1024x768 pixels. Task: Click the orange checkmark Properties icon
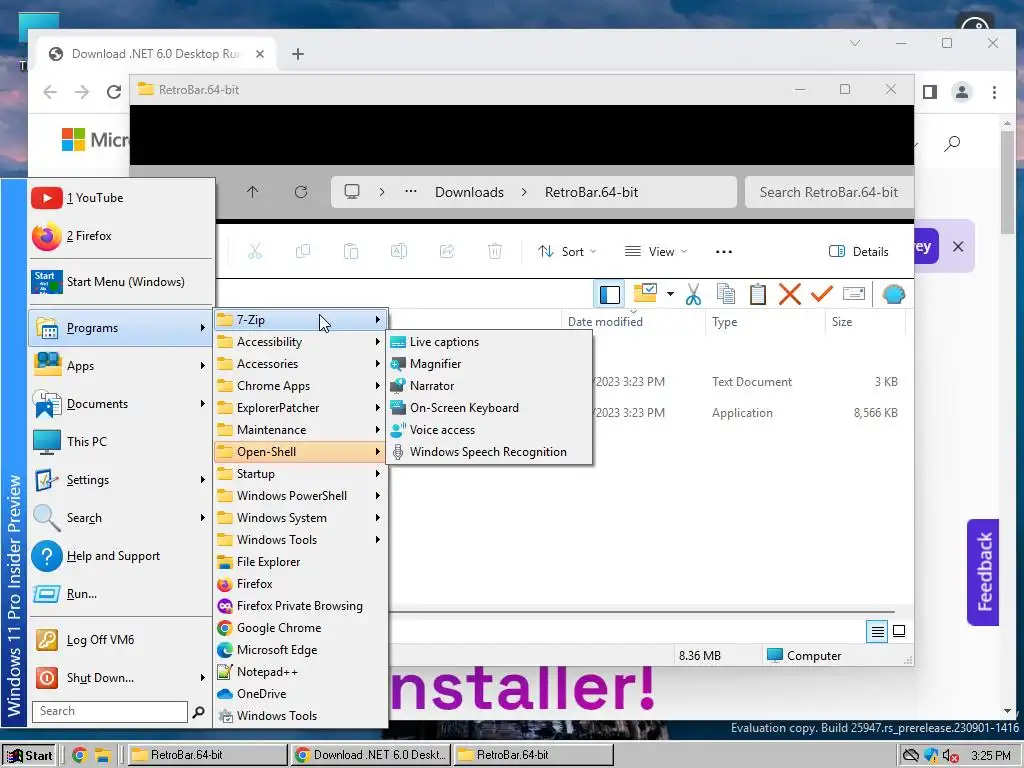822,295
